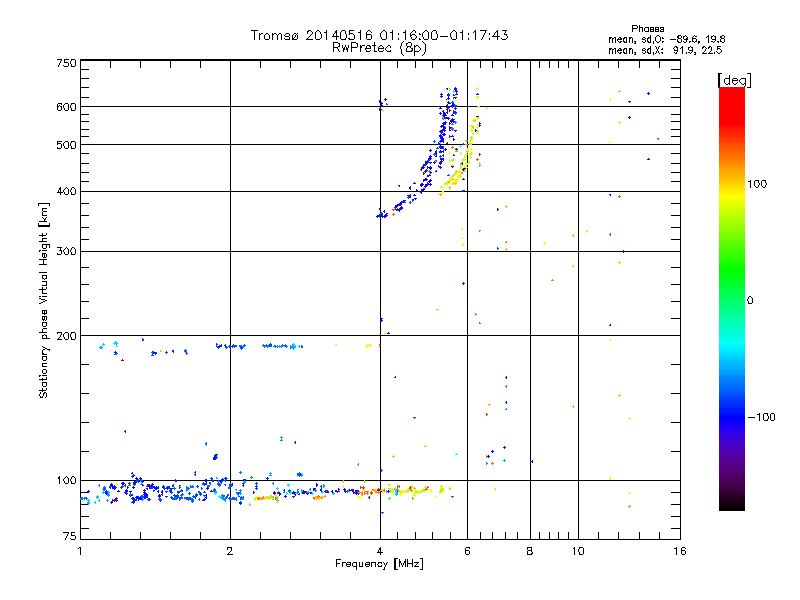Click the y-axis tick label '200'
Image resolution: width=800 pixels, height=600 pixels.
click(x=66, y=336)
